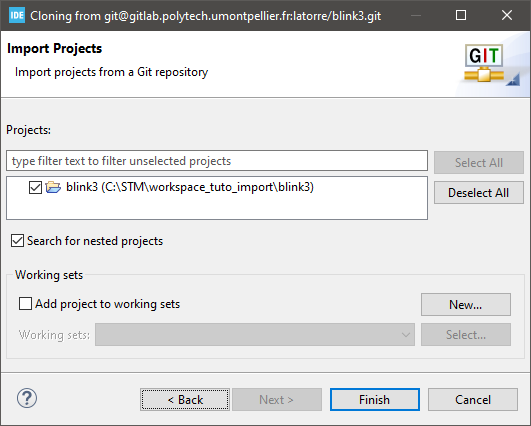Cancel the import projects dialog
531x426 pixels.
point(473,400)
